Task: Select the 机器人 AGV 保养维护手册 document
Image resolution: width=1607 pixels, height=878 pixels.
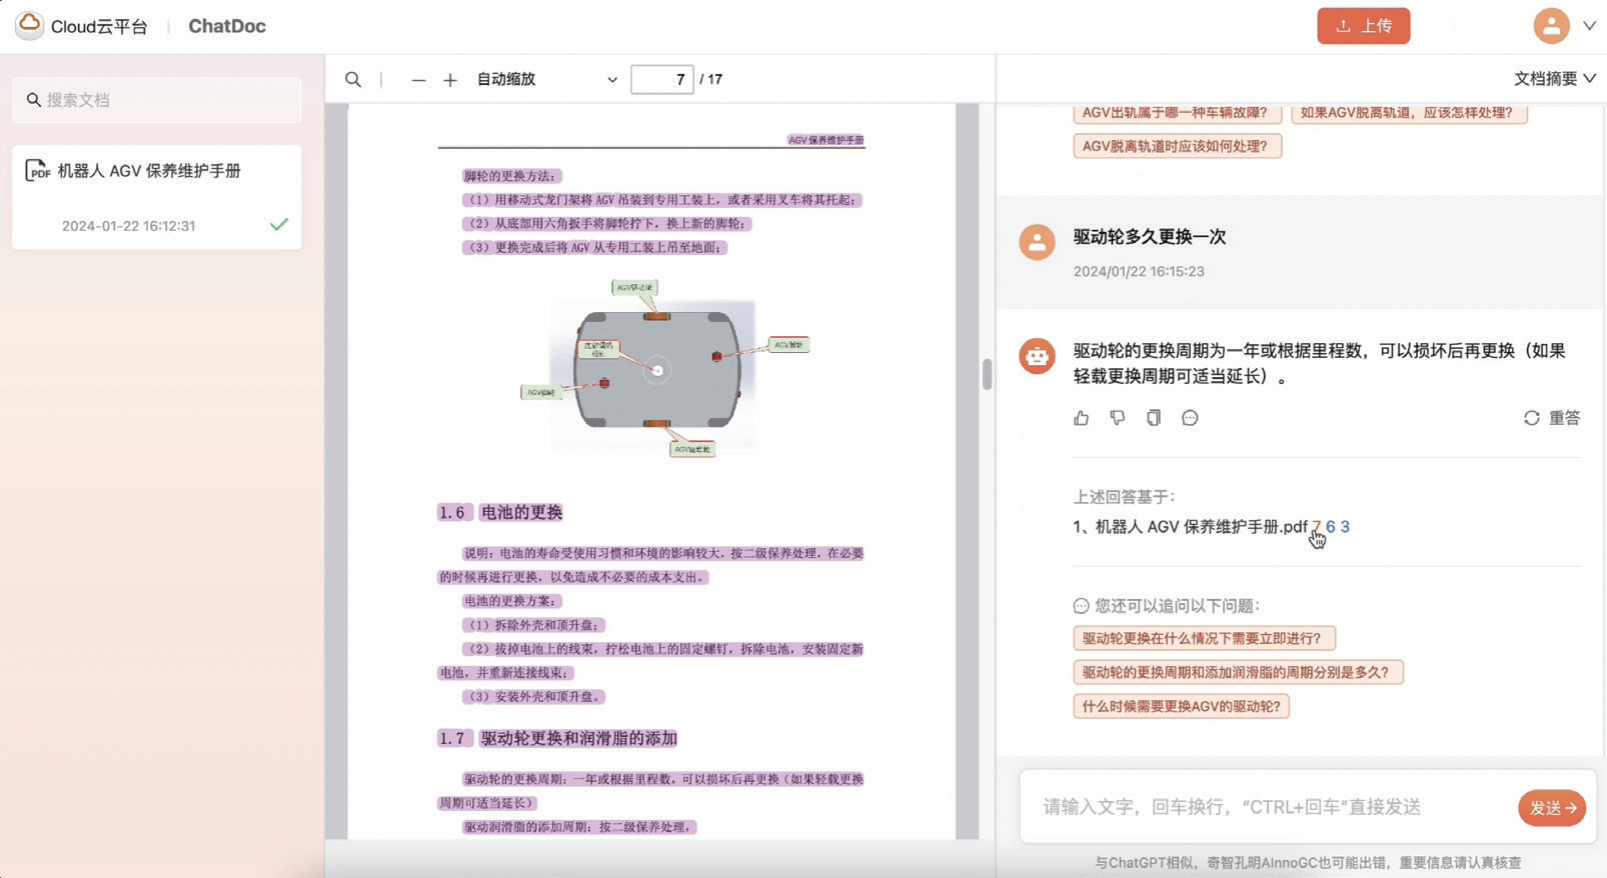Action: [x=157, y=197]
